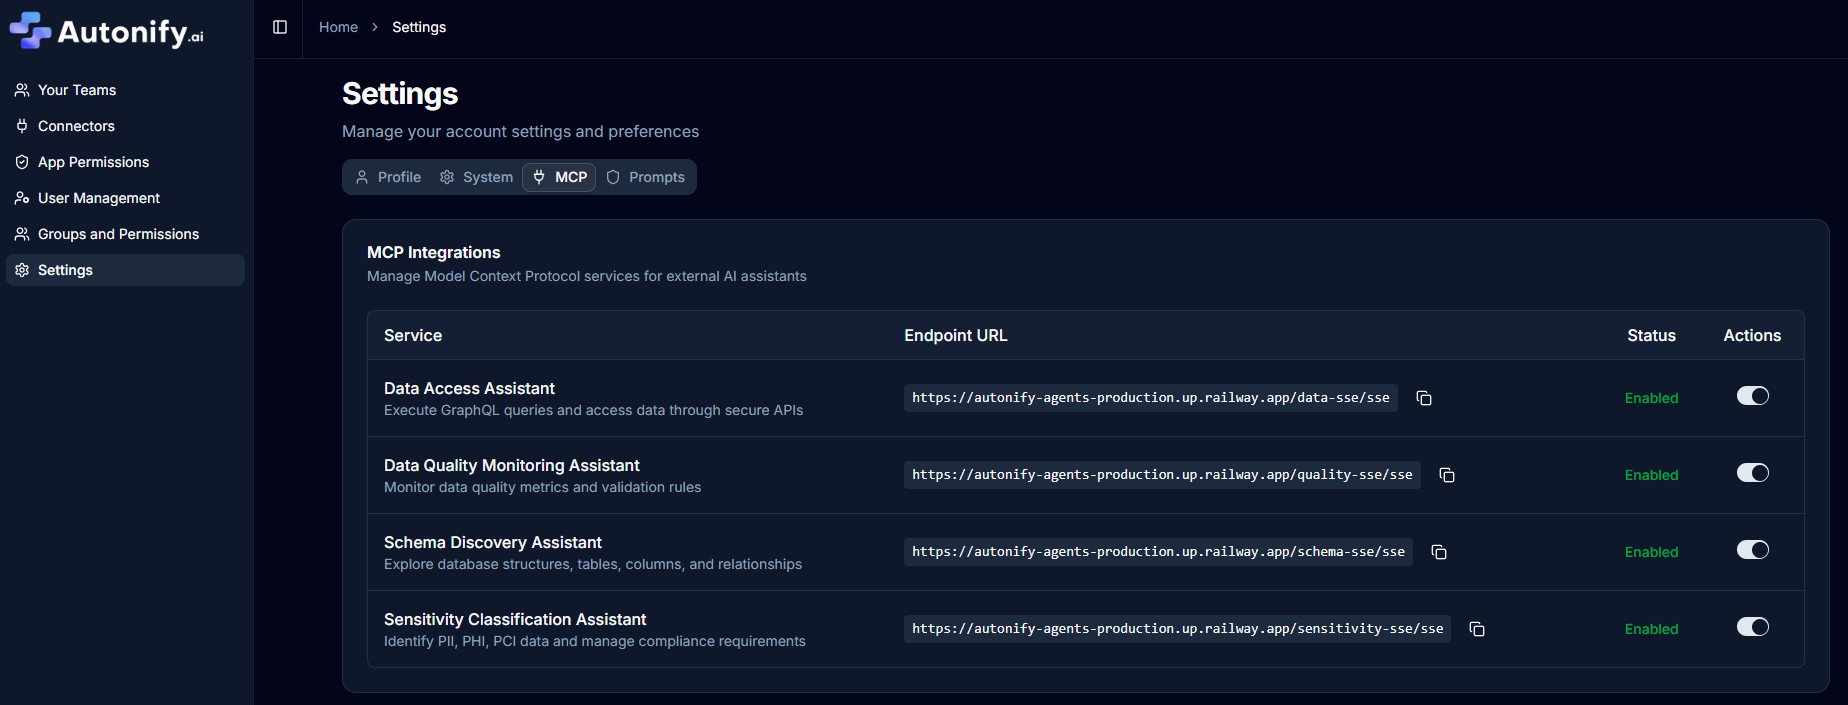
Task: Open Your Teams in sidebar
Action: [x=125, y=90]
